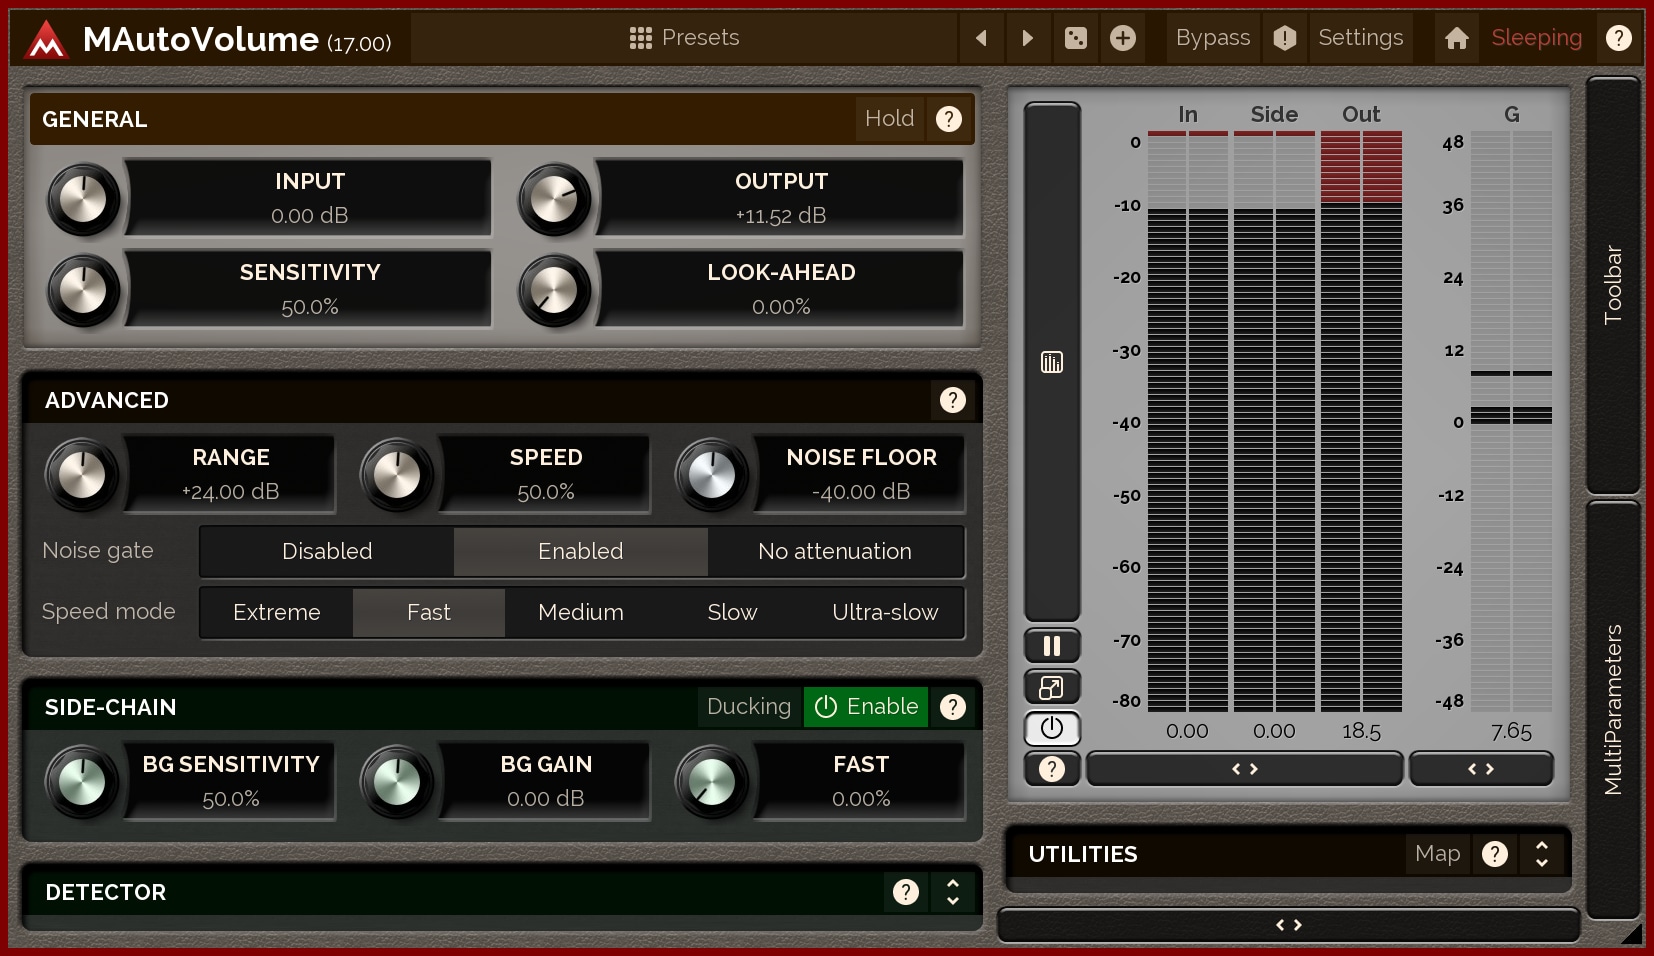
Task: Click the meter power icon
Action: coord(1051,728)
